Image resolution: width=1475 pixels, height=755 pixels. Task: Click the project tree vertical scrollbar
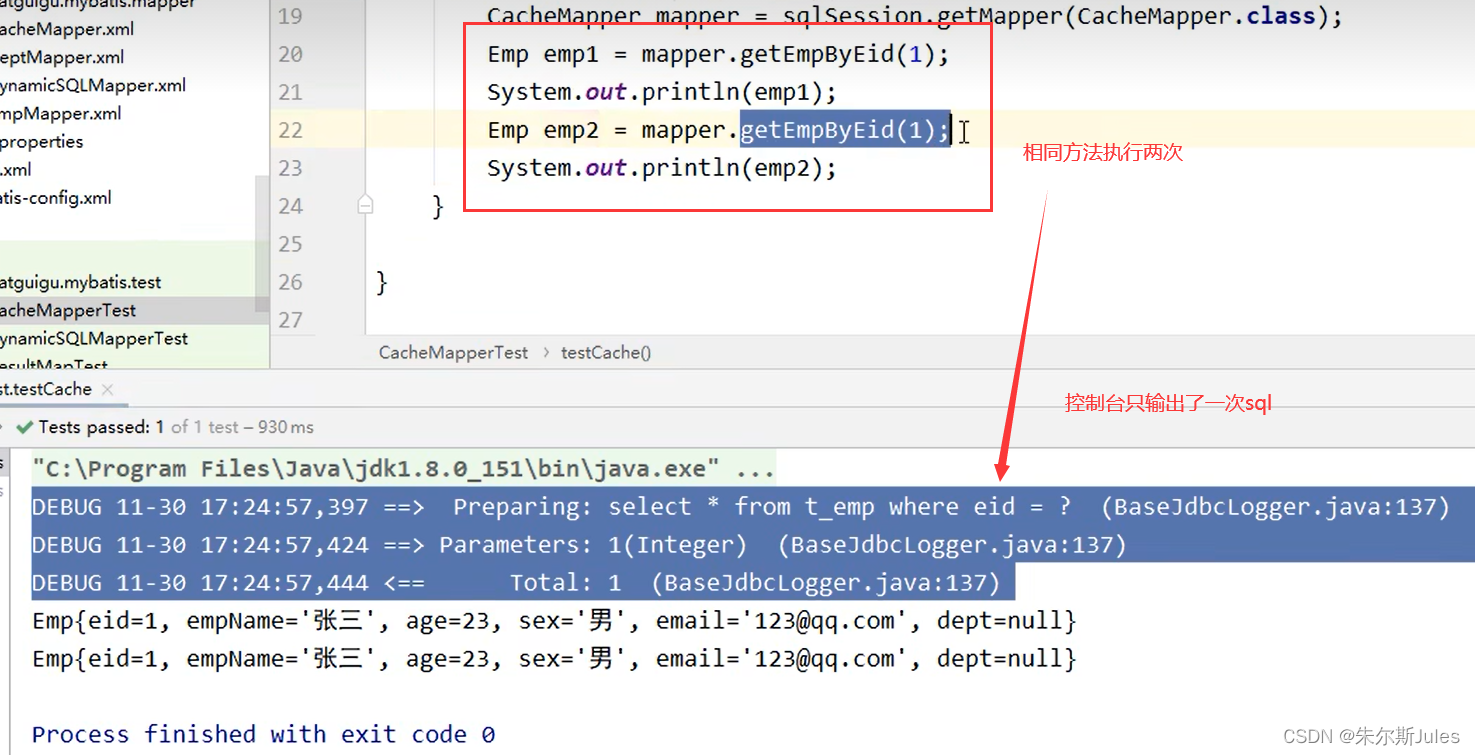[262, 243]
